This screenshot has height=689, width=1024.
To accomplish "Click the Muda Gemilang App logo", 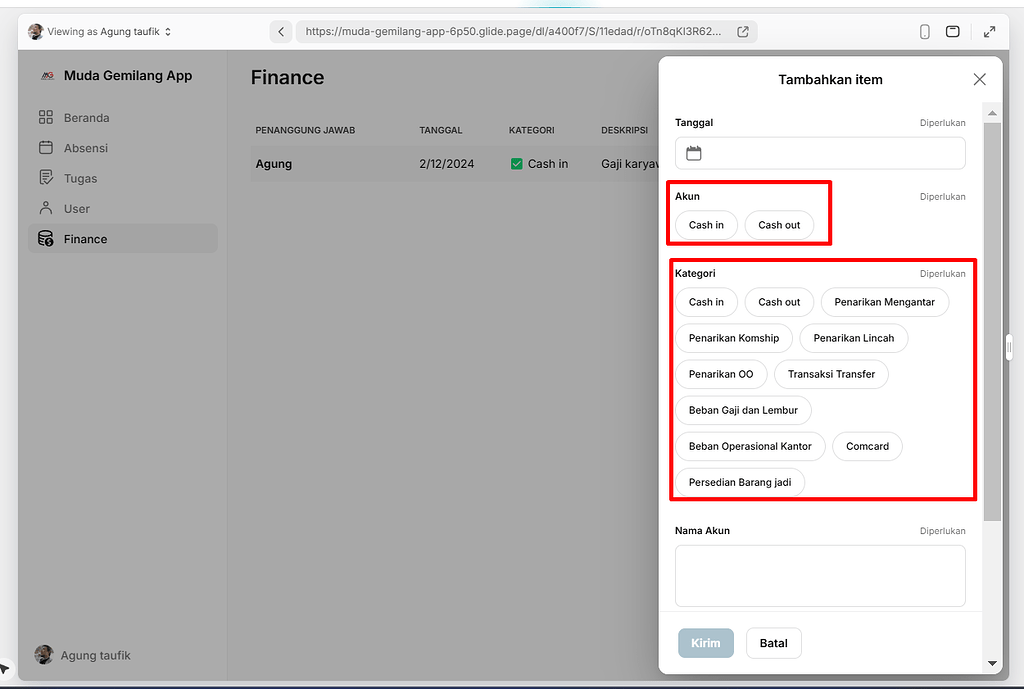I will (49, 75).
